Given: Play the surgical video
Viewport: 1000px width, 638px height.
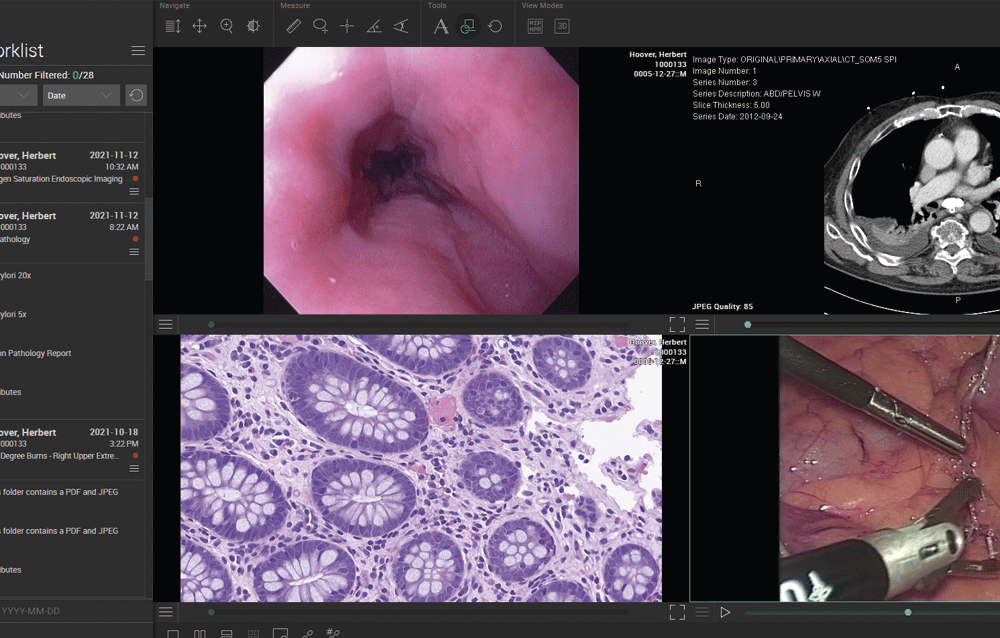Looking at the screenshot, I should 725,612.
